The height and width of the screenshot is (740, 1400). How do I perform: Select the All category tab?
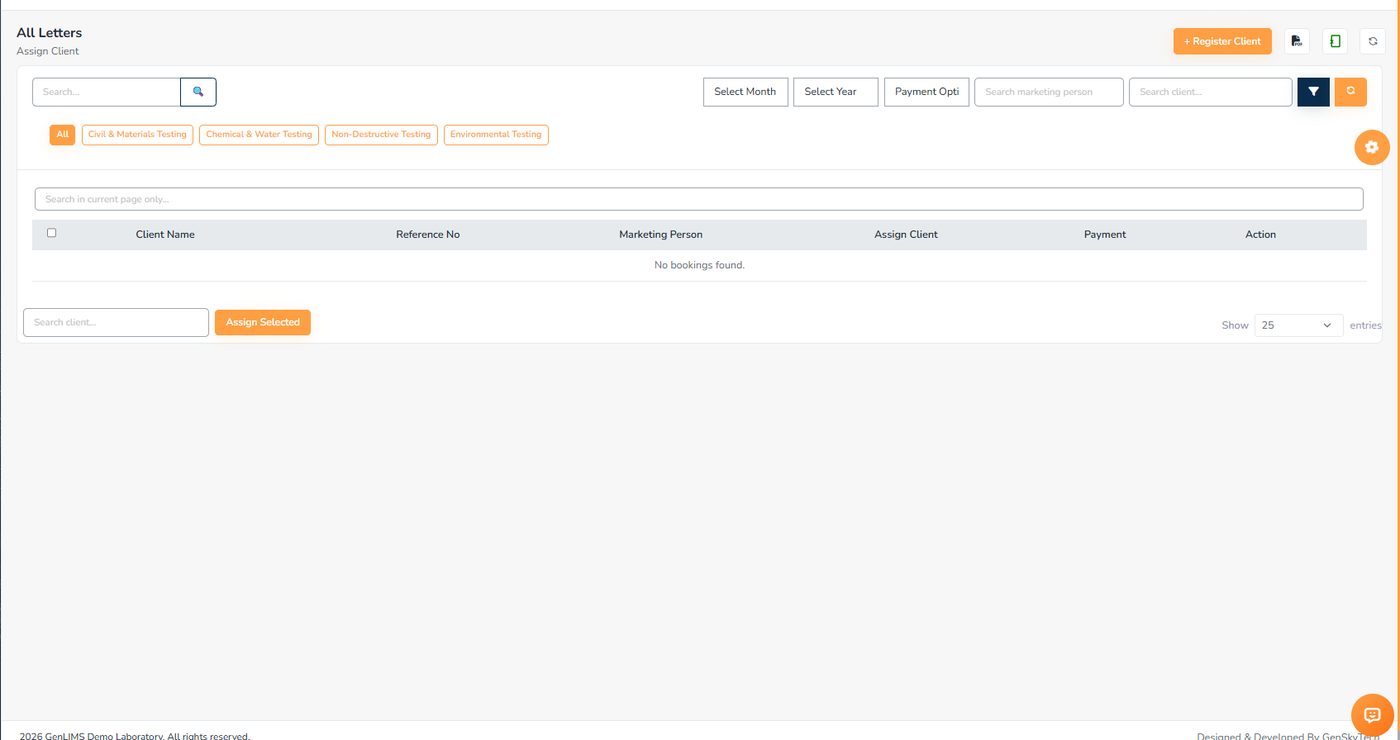(x=62, y=134)
